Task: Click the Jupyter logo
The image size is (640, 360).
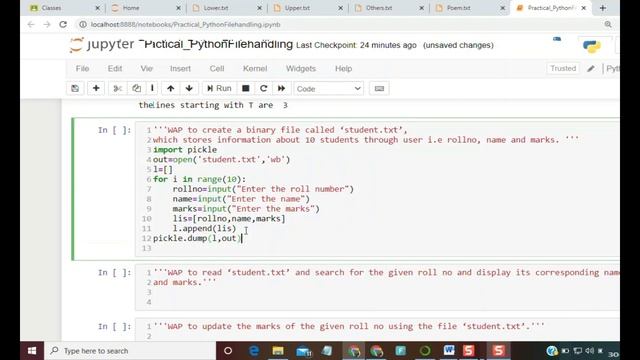Action: (102, 44)
